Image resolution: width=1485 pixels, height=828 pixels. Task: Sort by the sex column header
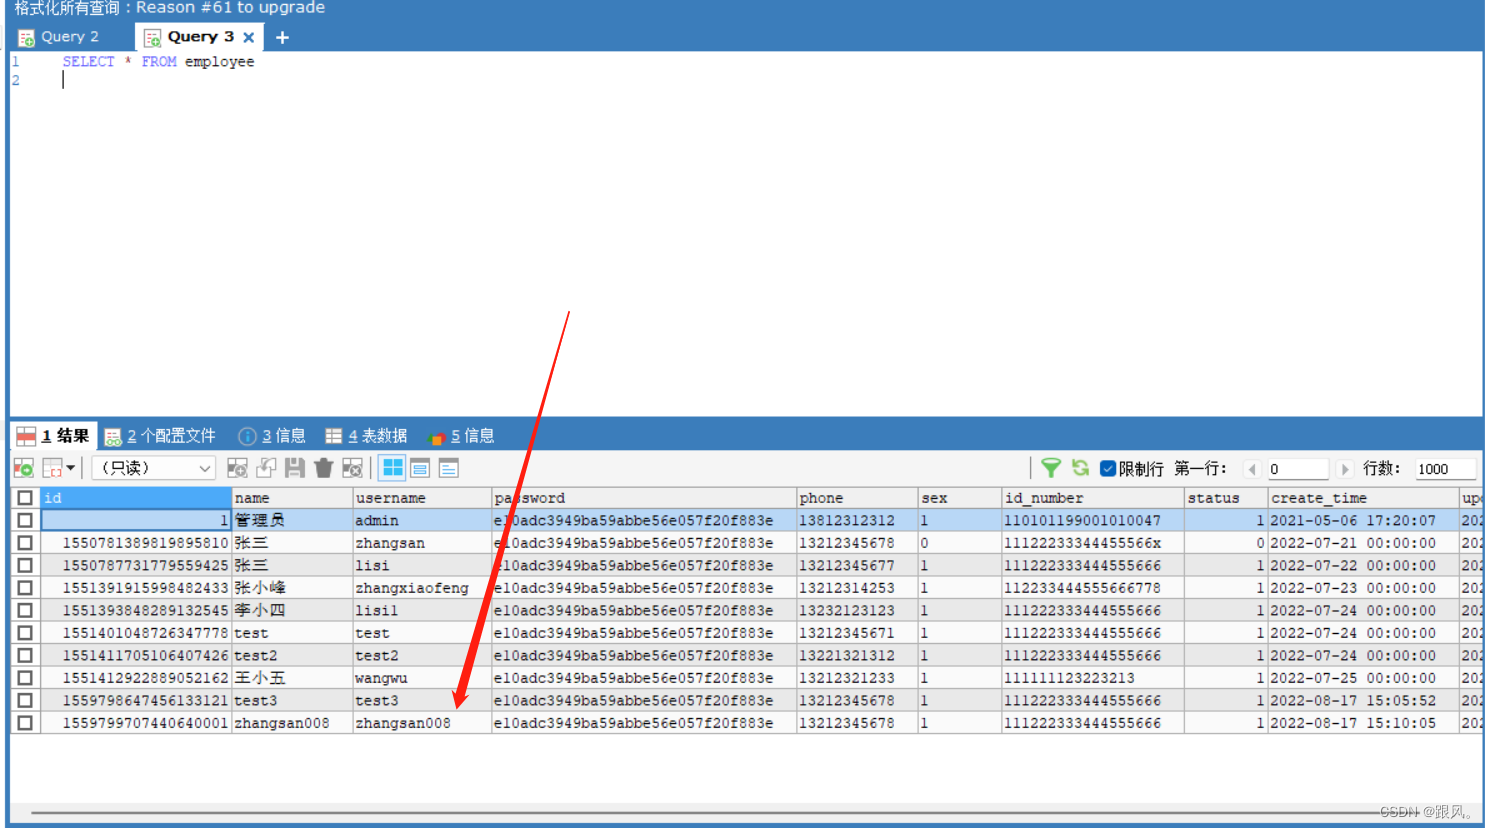pyautogui.click(x=960, y=497)
